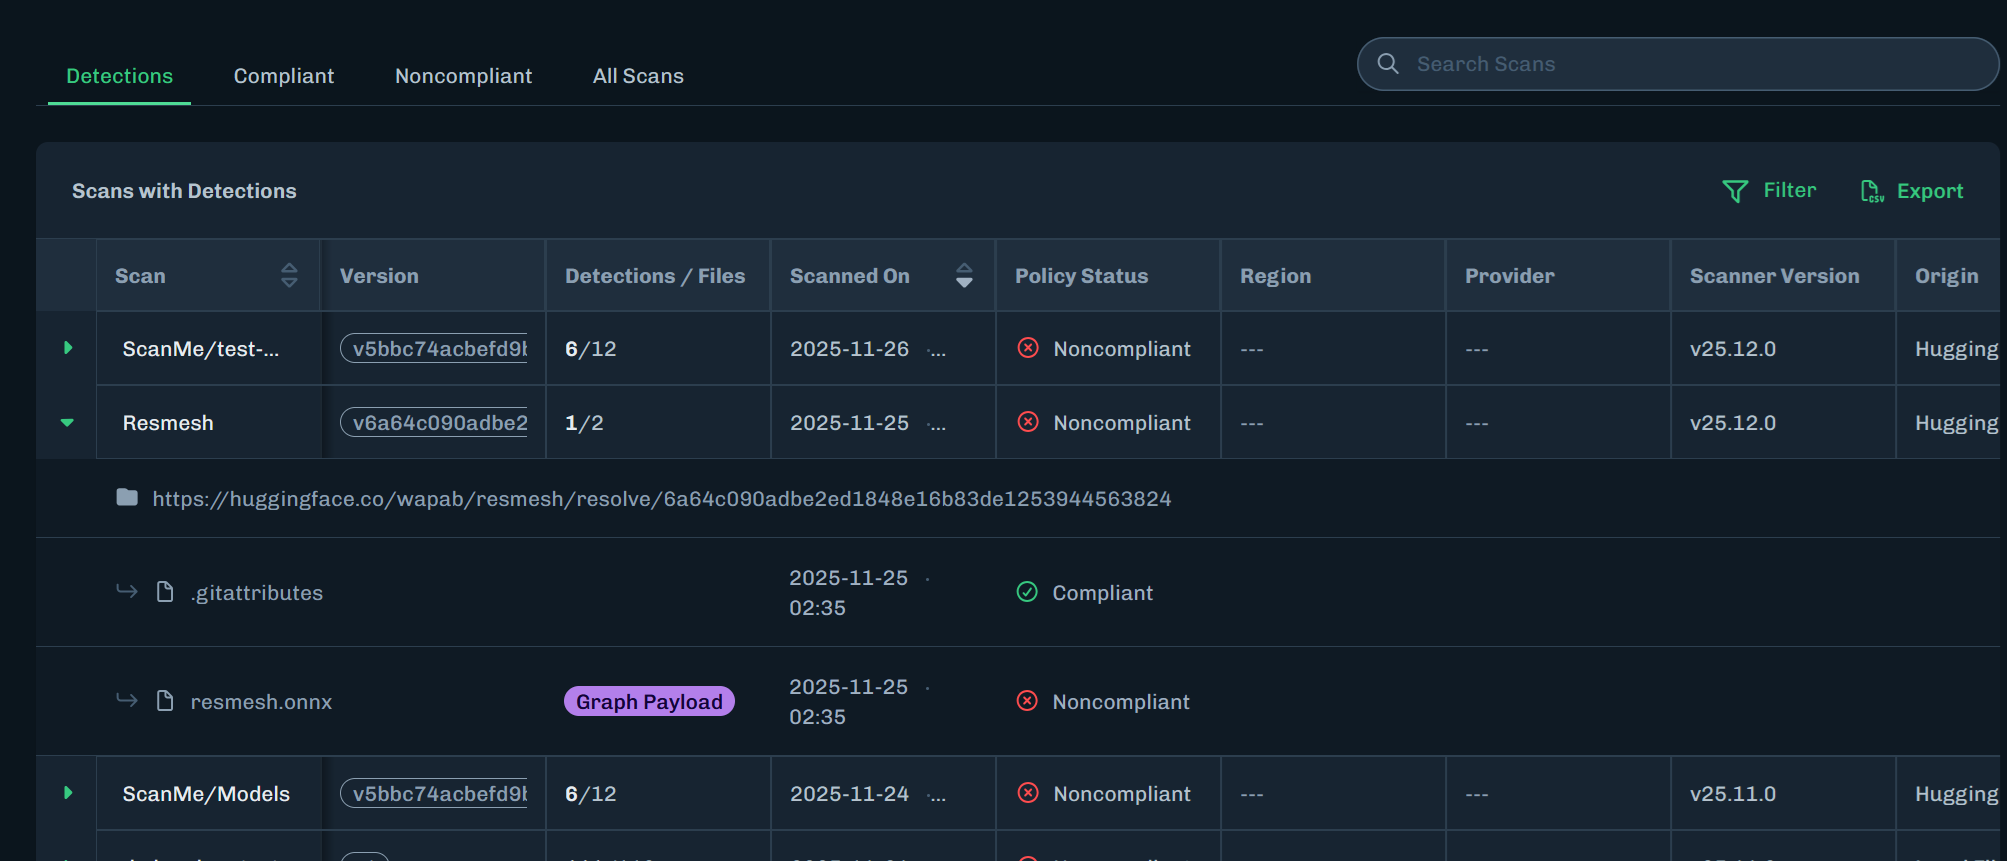
Task: Click the folder icon beside huggingface URL
Action: (127, 498)
